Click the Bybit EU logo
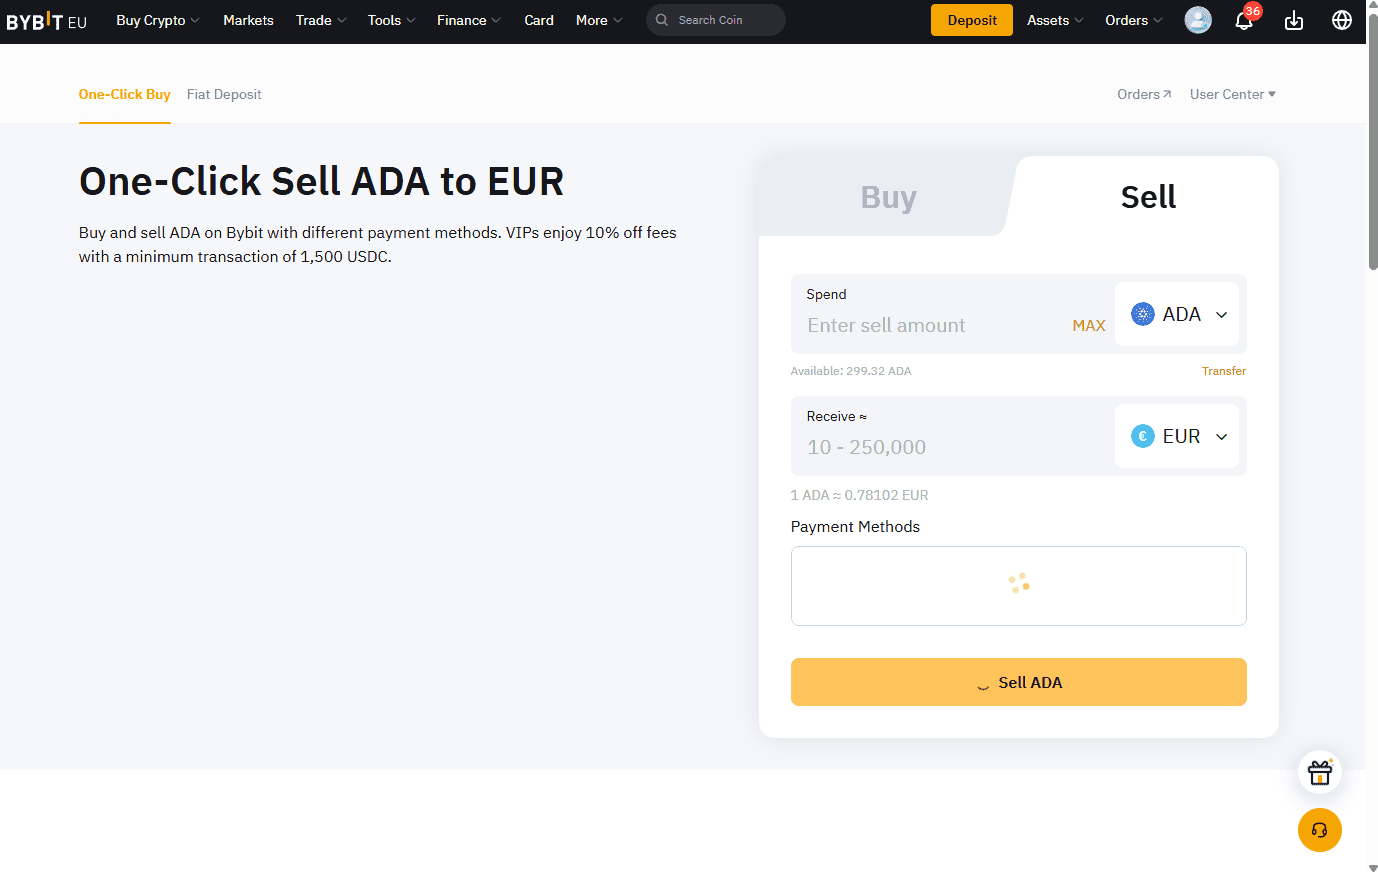This screenshot has height=872, width=1378. point(46,21)
